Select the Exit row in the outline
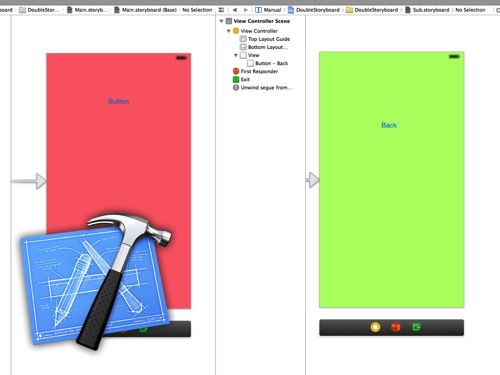The height and width of the screenshot is (375, 500). [x=241, y=79]
